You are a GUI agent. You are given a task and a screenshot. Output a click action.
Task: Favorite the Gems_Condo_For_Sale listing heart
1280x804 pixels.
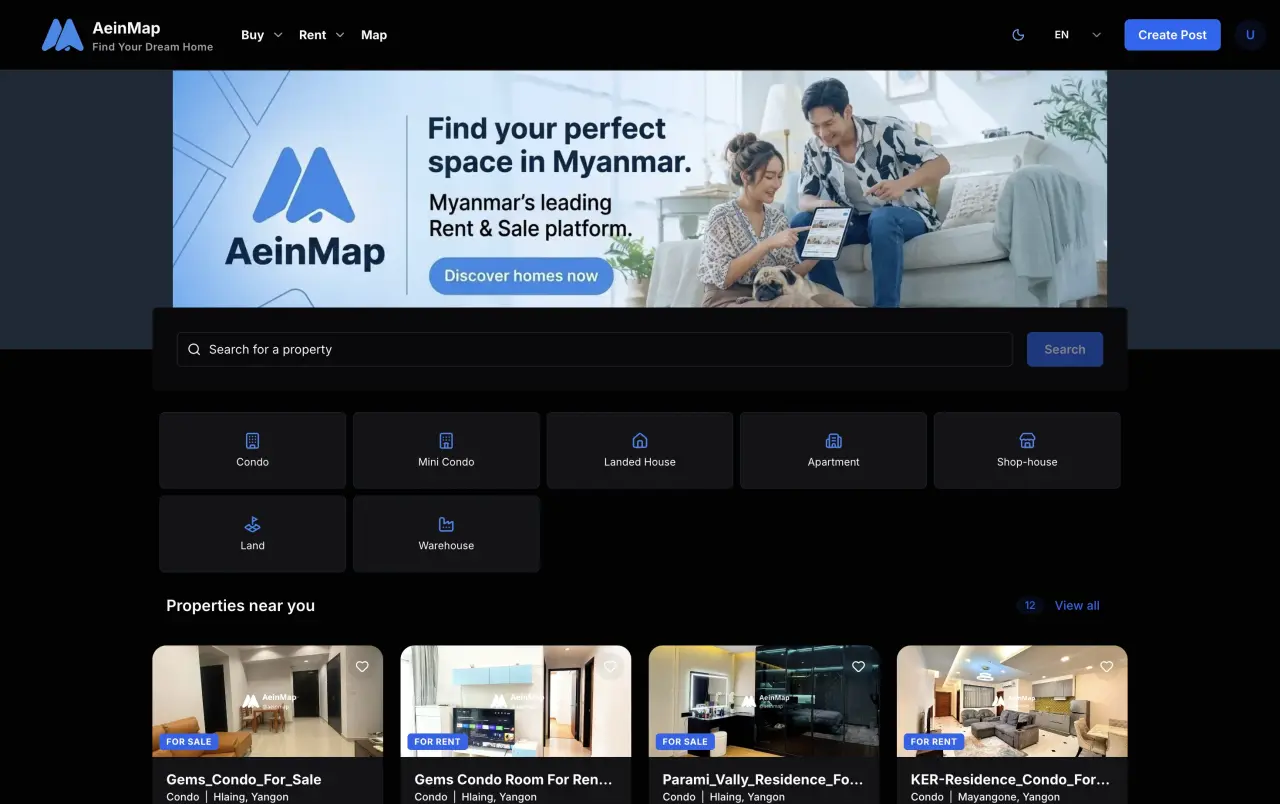coord(362,666)
